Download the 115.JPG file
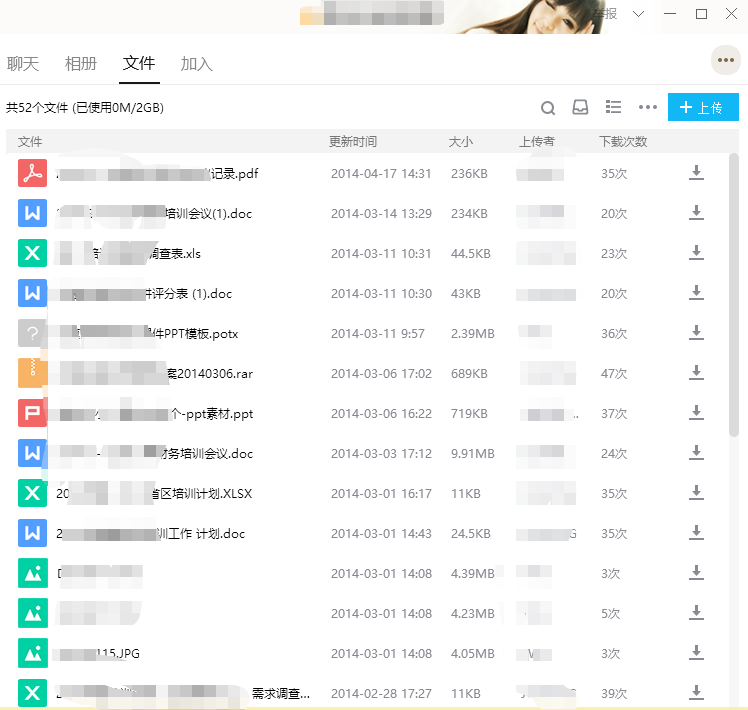The image size is (748, 710). [x=696, y=653]
